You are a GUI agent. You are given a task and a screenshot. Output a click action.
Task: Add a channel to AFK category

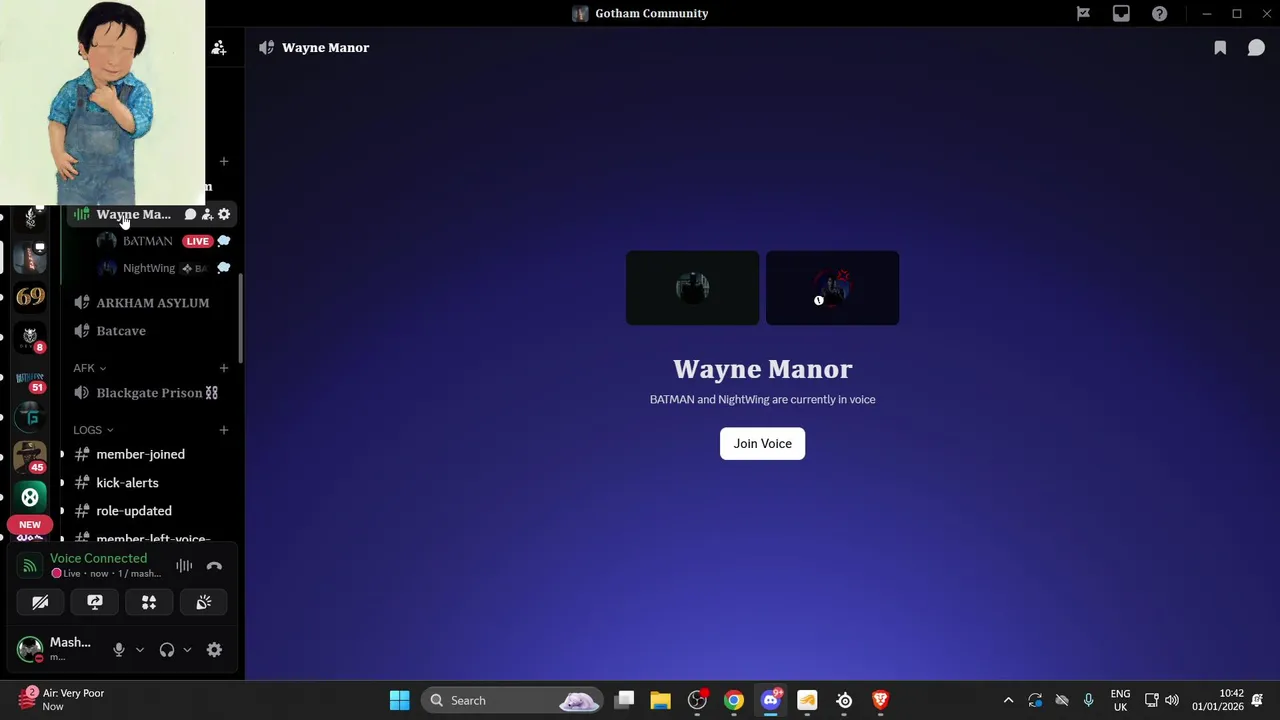(224, 368)
